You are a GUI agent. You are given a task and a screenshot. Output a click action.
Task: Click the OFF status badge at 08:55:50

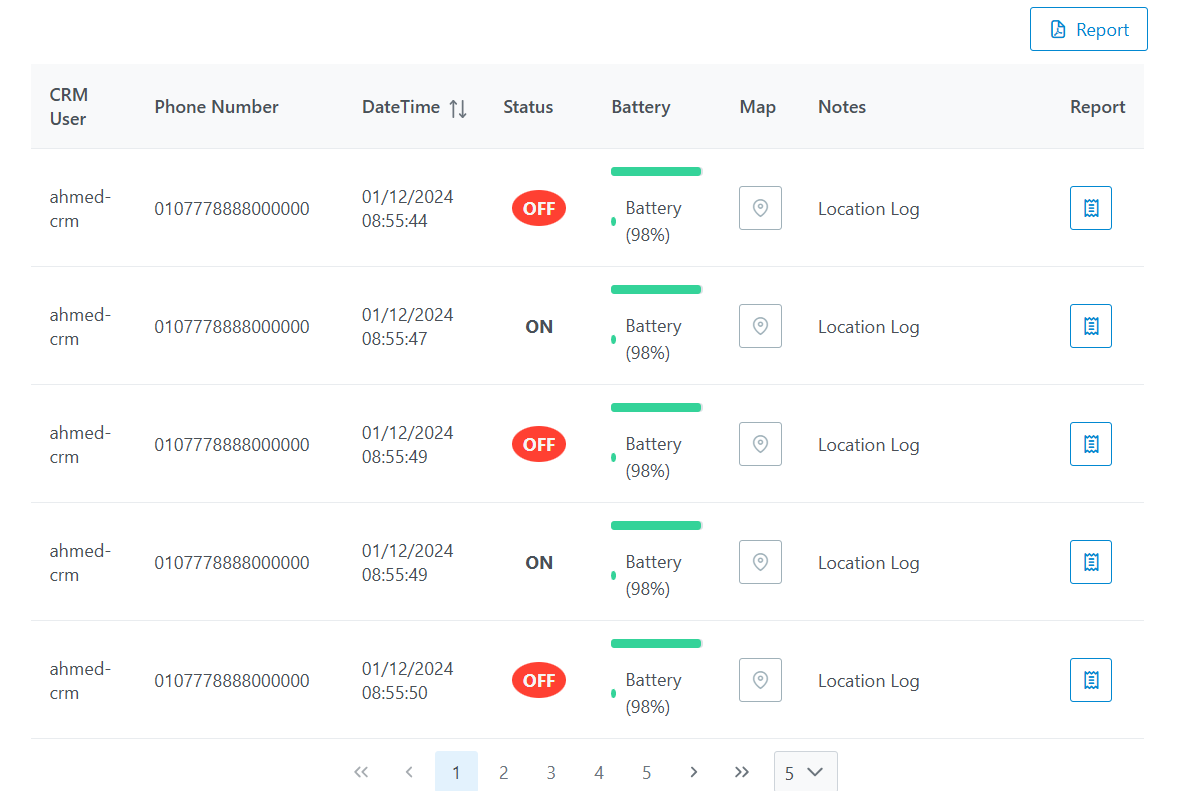pyautogui.click(x=539, y=681)
